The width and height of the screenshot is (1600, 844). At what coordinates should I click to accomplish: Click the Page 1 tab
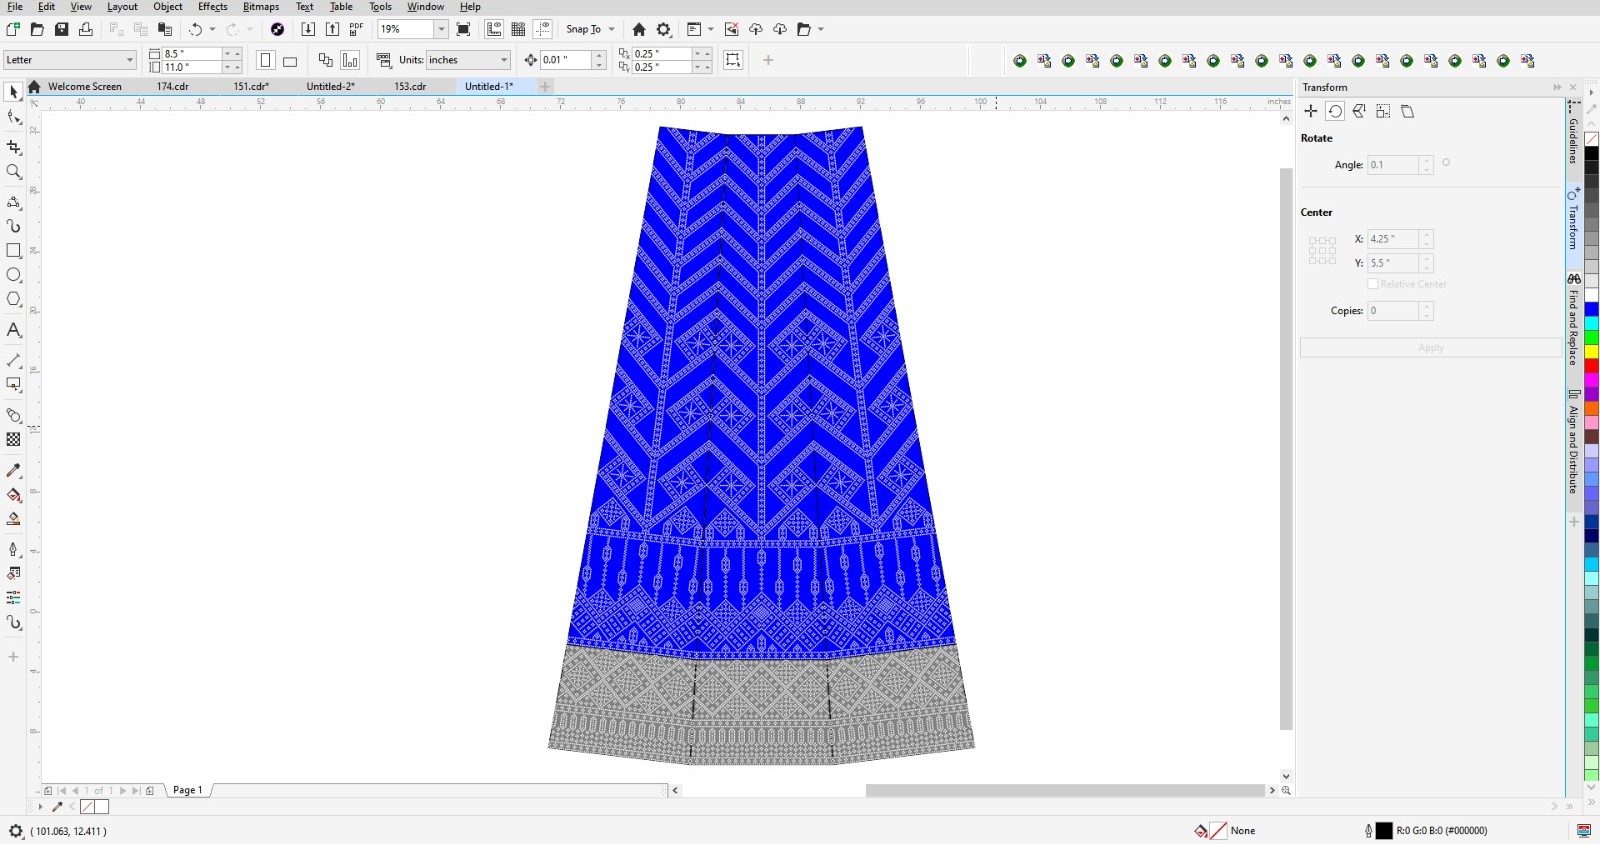click(x=188, y=790)
